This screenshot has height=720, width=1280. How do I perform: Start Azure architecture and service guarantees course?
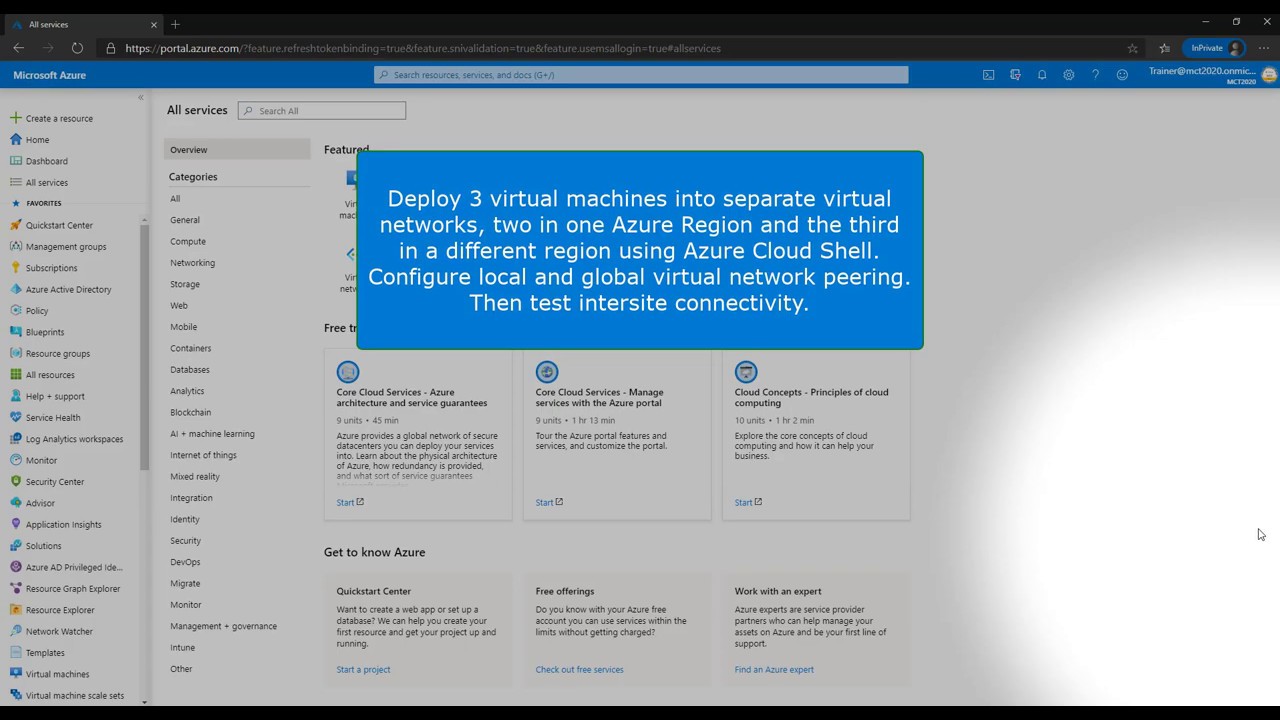[x=350, y=502]
